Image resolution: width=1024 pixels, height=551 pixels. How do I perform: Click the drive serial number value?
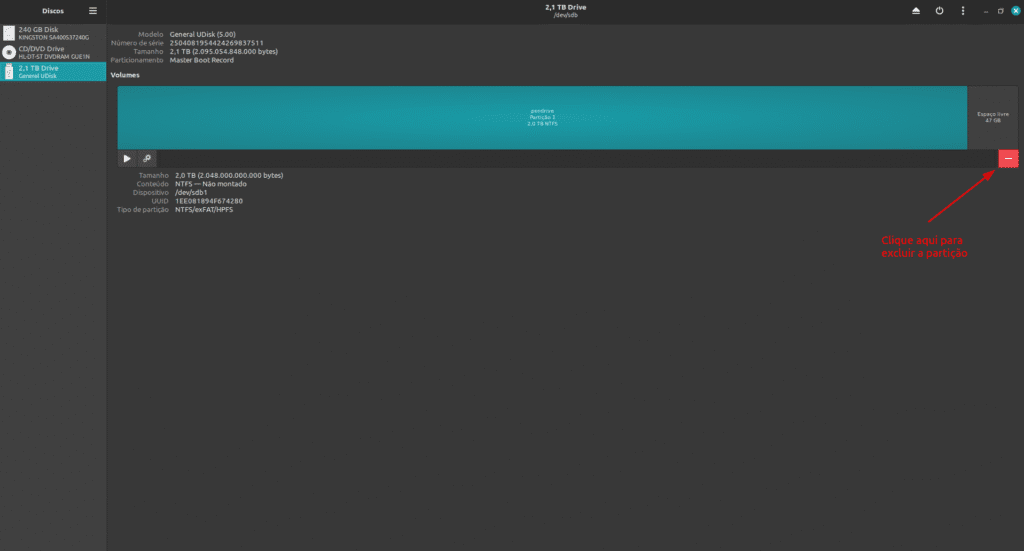pyautogui.click(x=216, y=43)
